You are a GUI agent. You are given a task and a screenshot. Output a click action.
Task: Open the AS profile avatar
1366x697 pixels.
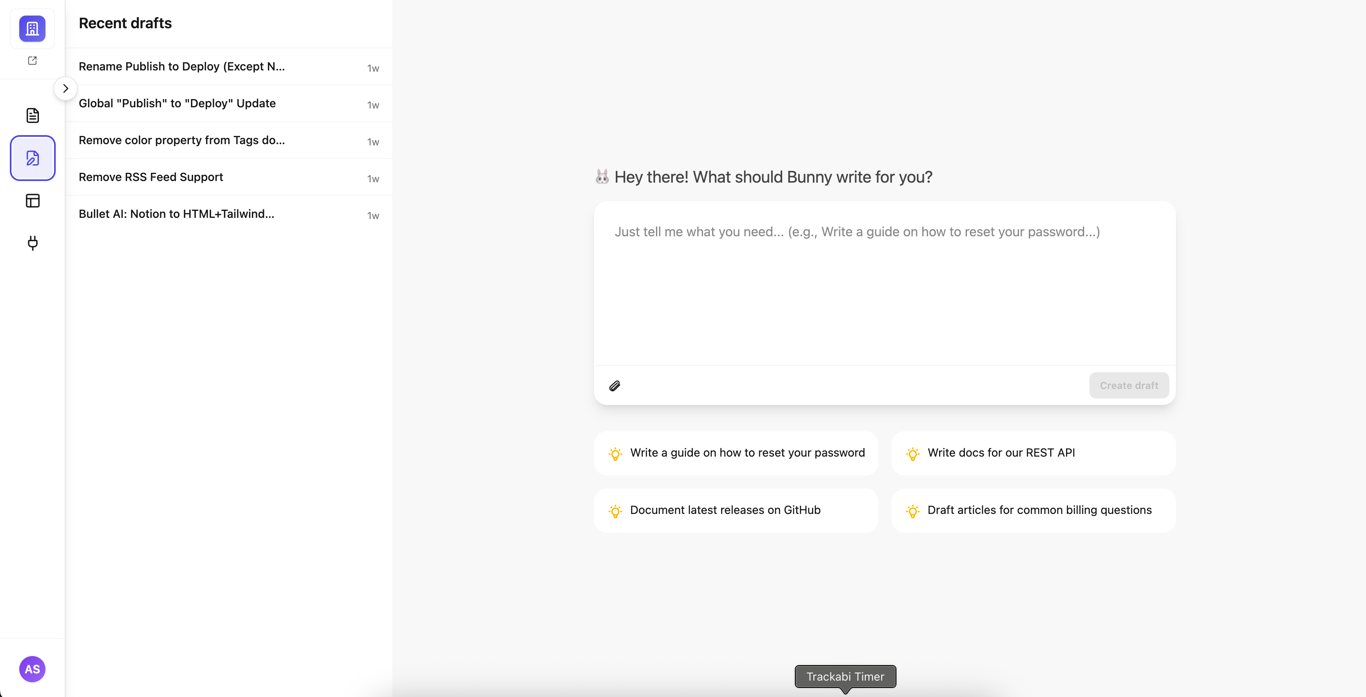[31, 669]
